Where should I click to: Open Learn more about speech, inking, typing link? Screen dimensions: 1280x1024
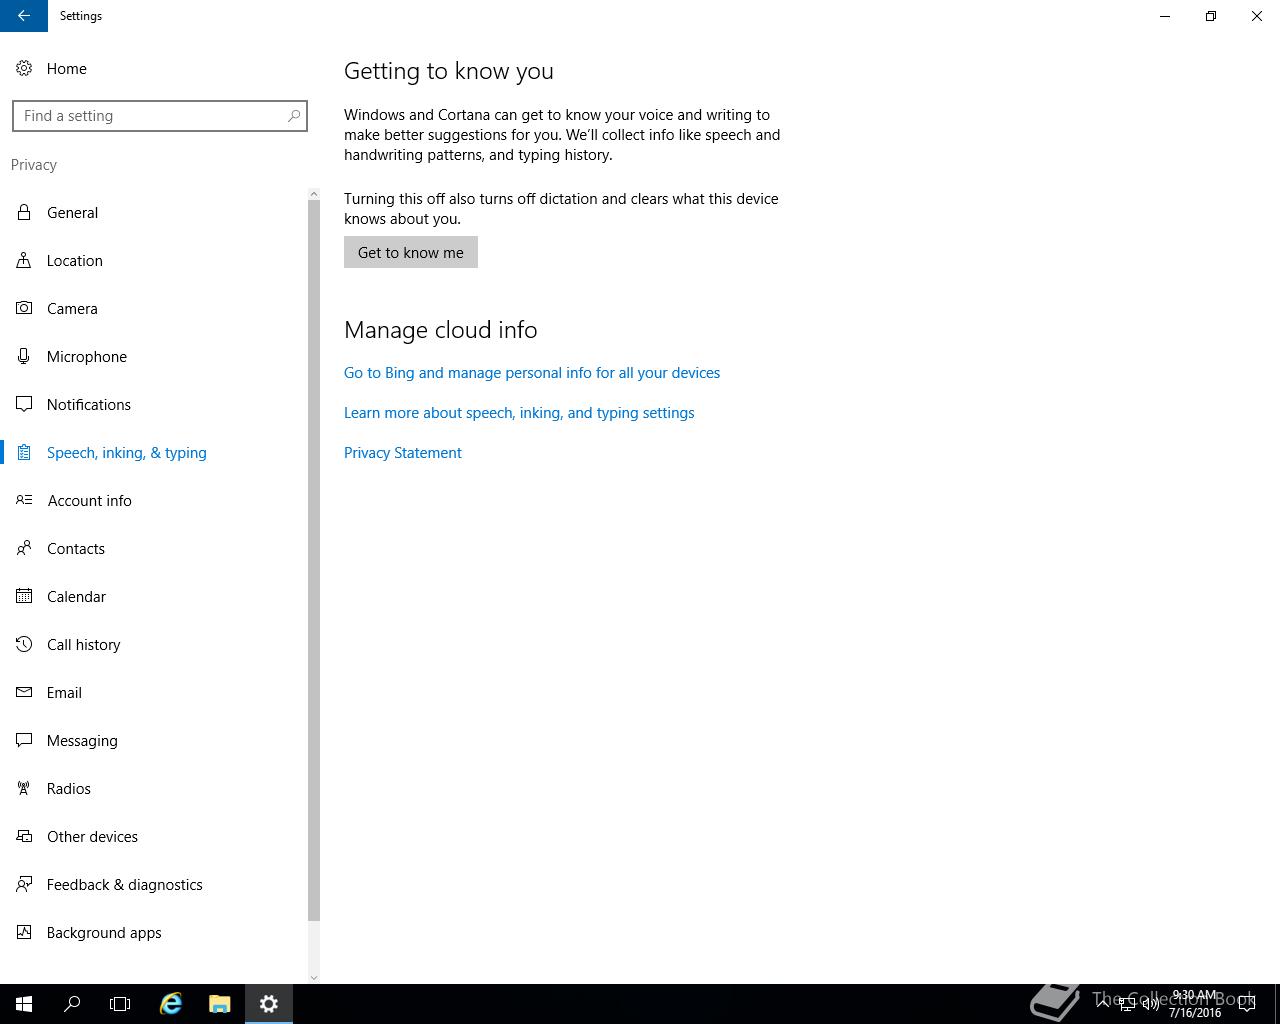pyautogui.click(x=519, y=412)
